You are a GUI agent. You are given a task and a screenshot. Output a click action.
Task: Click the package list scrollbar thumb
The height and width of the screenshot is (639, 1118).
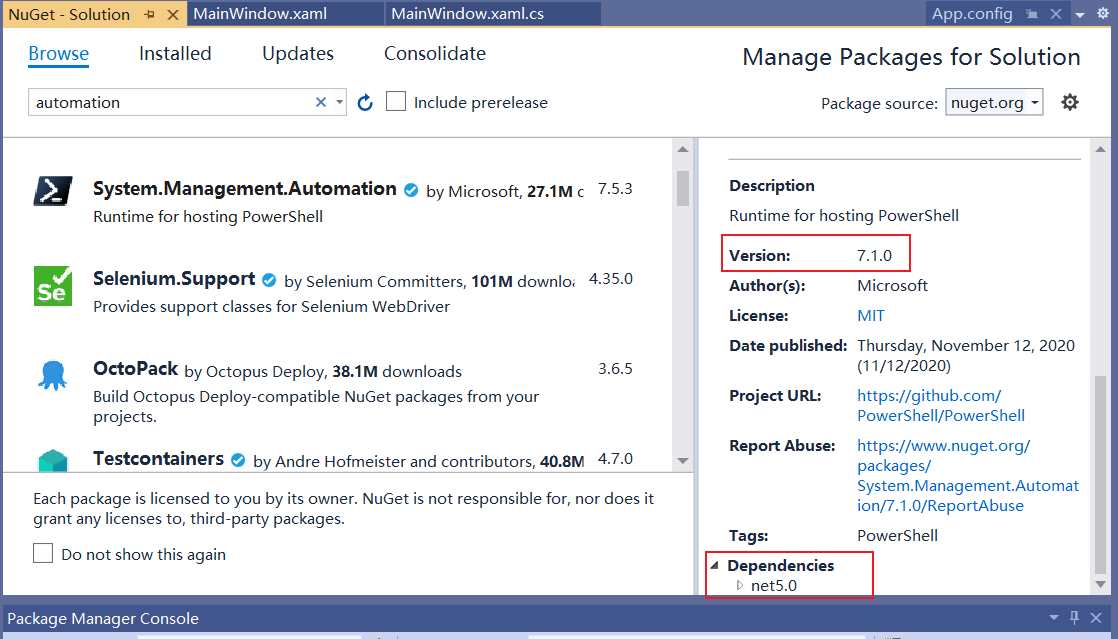[x=682, y=188]
